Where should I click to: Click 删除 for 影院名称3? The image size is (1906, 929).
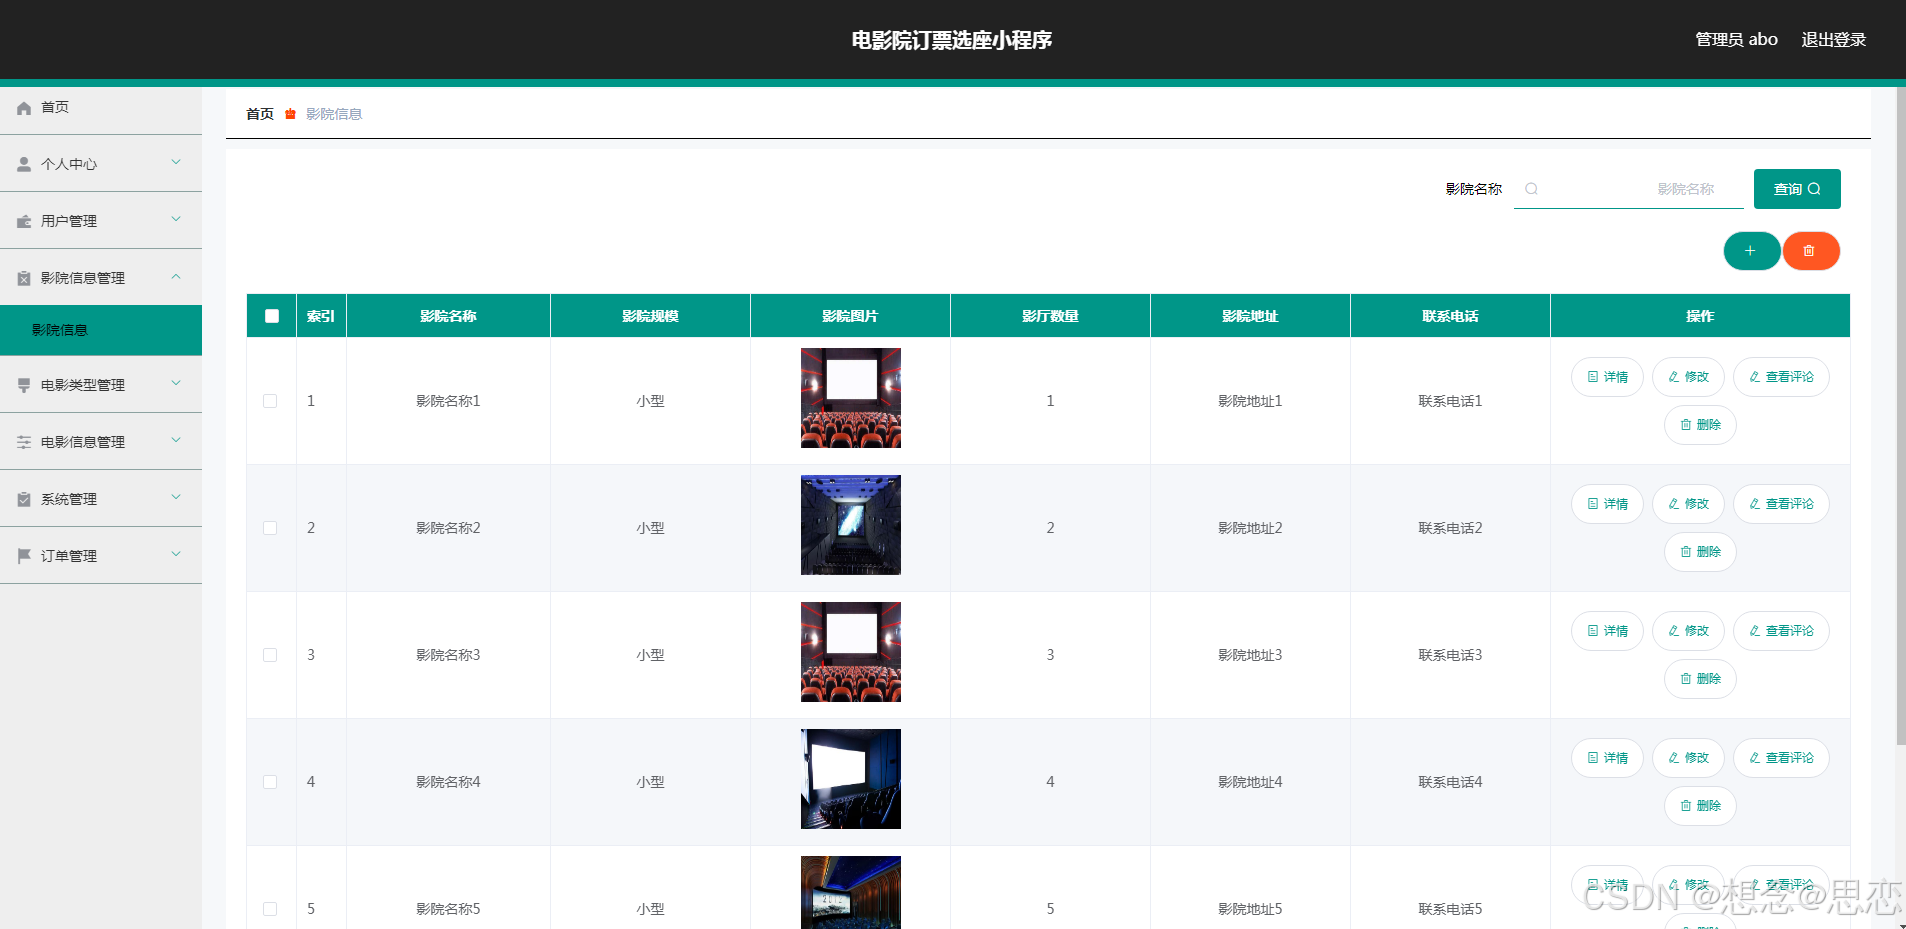coord(1700,679)
